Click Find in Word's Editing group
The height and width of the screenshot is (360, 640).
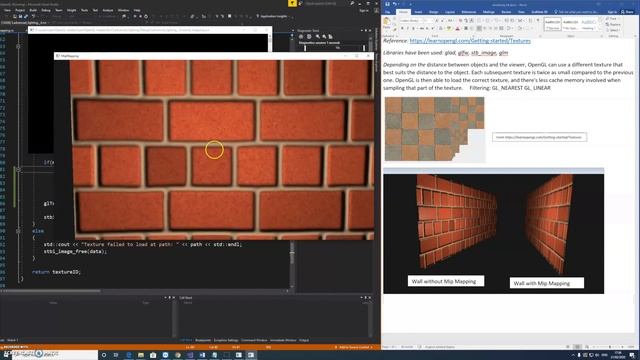click(612, 19)
